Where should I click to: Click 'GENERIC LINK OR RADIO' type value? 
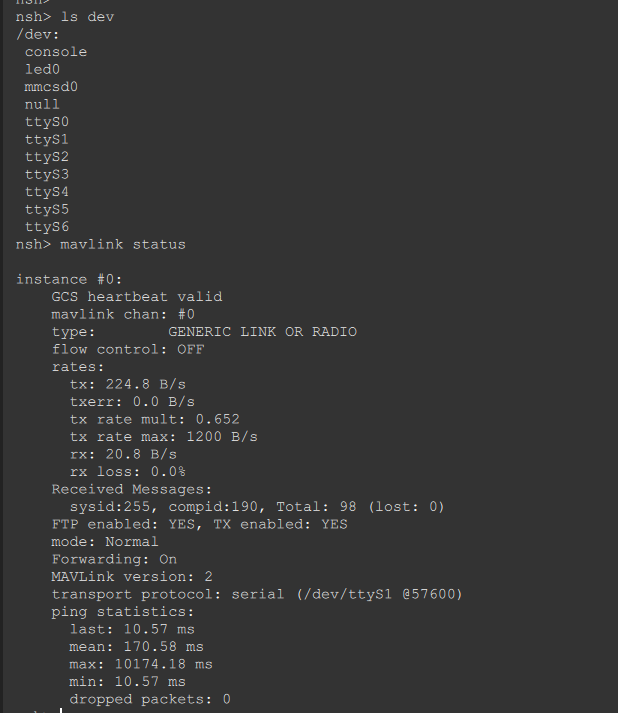tap(262, 332)
